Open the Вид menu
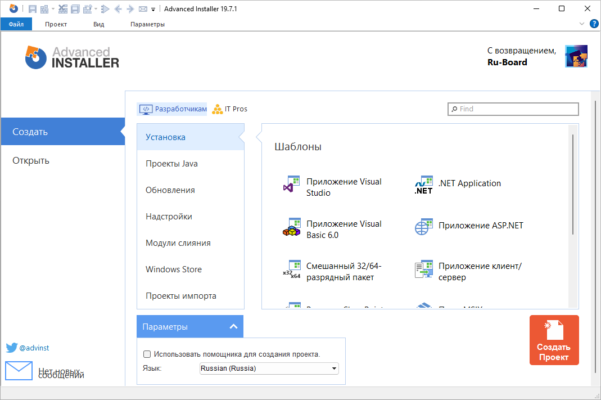Viewport: 601px width, 400px height. [x=99, y=24]
